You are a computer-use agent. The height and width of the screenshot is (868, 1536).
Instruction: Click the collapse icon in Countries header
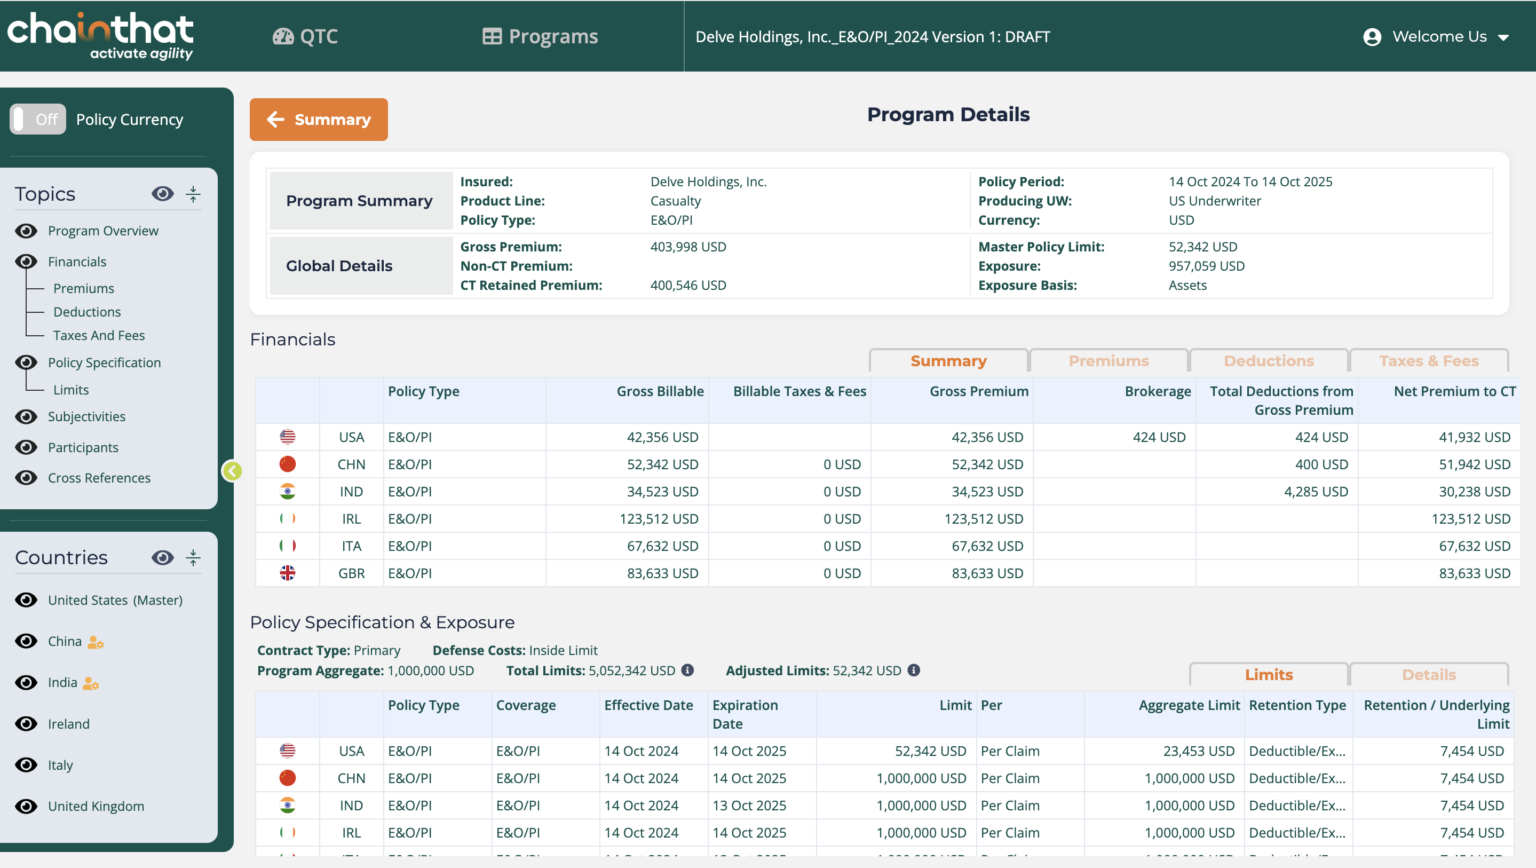(194, 558)
